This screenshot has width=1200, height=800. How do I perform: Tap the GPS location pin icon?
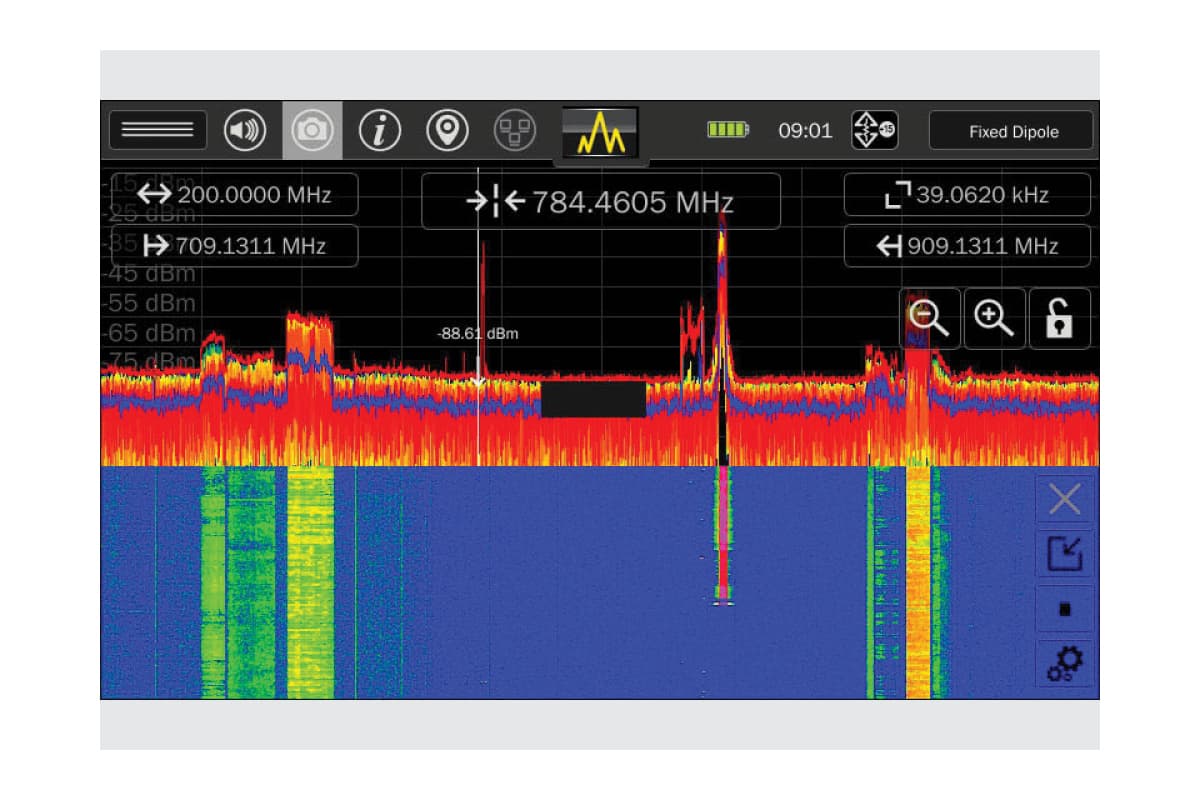[447, 131]
